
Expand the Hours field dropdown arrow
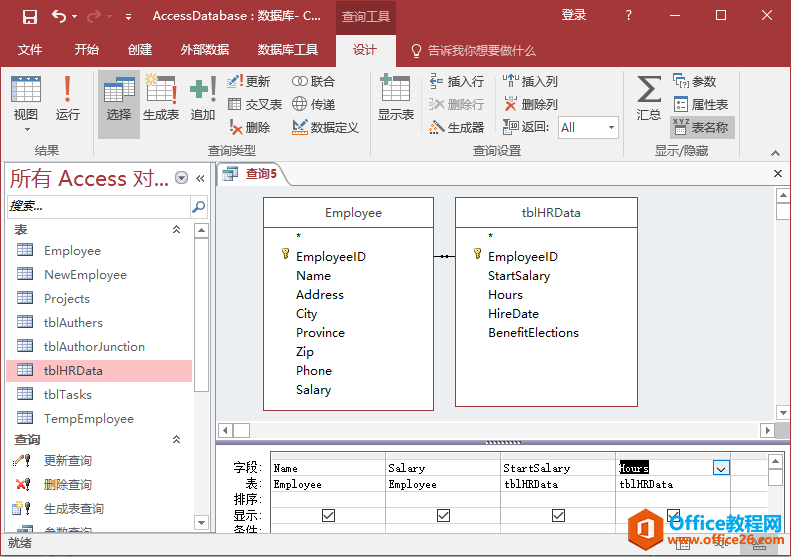click(721, 467)
